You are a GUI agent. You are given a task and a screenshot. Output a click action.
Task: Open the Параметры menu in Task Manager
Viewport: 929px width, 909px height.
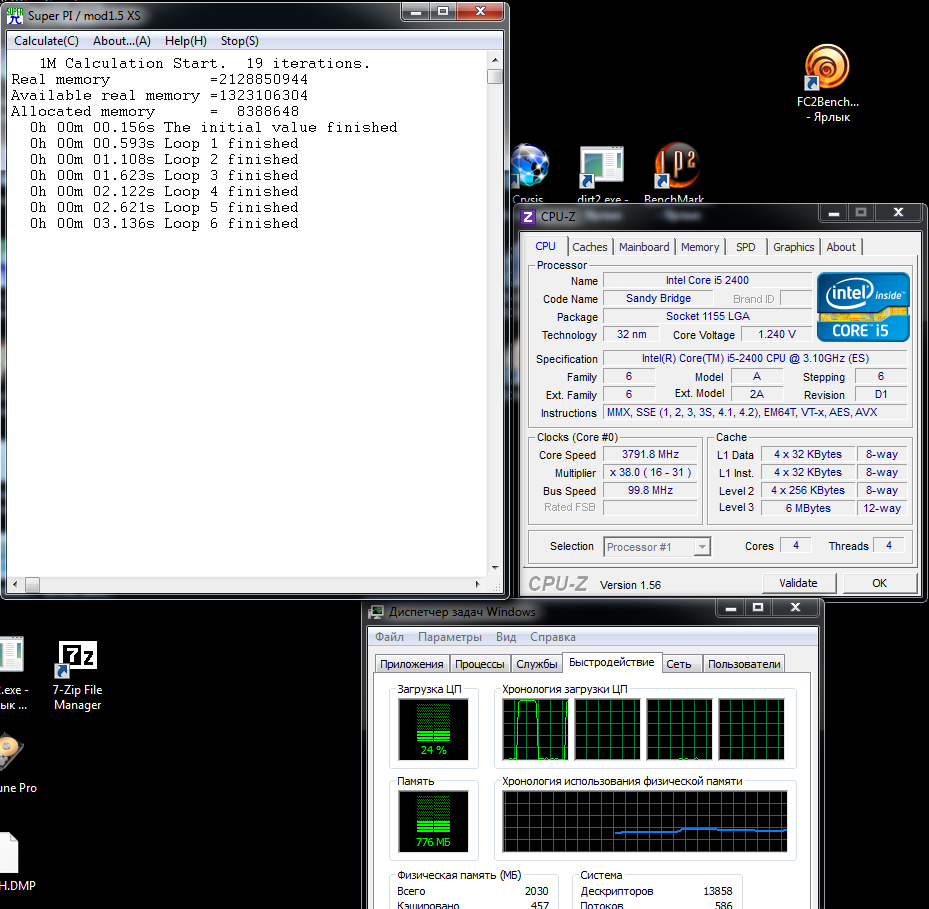point(449,637)
